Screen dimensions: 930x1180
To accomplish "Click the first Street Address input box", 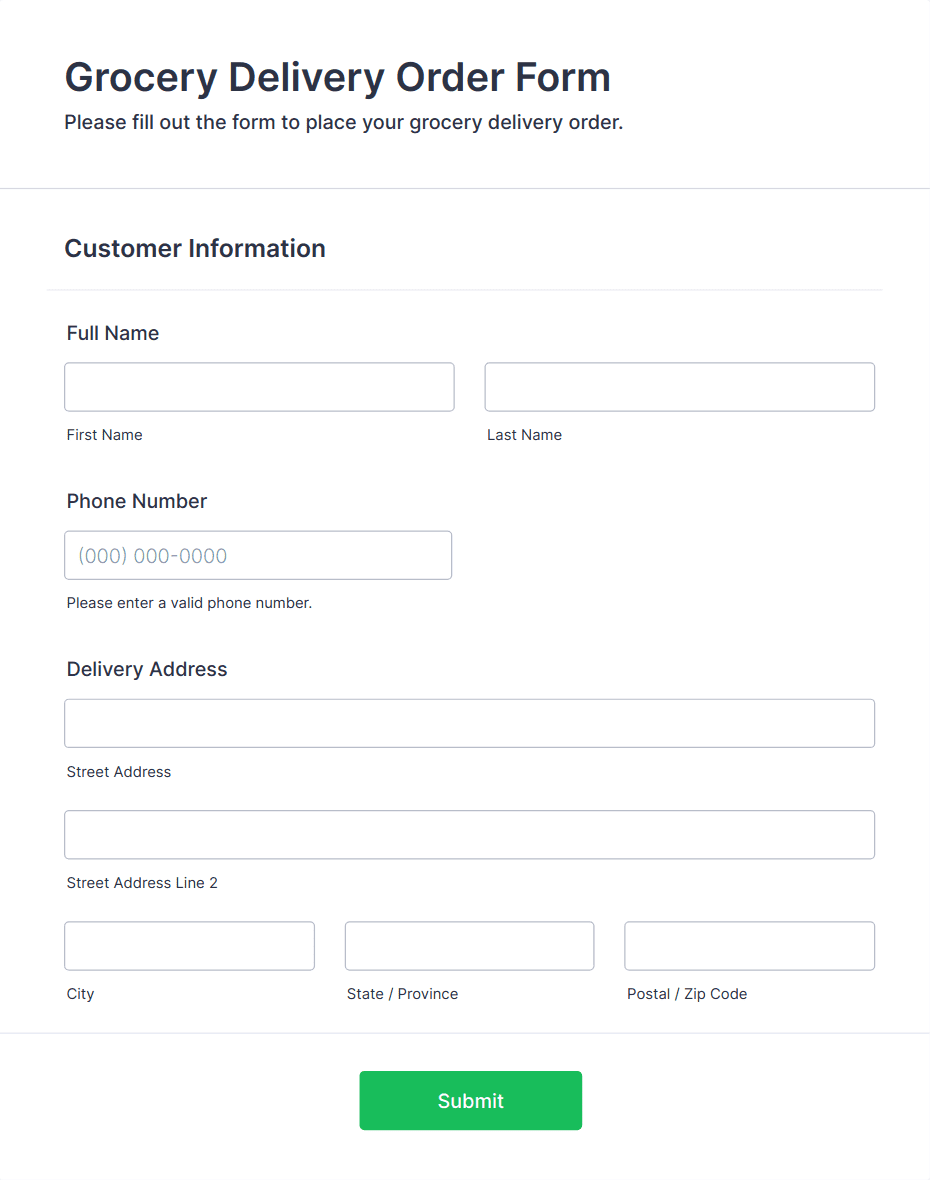I will (x=469, y=723).
